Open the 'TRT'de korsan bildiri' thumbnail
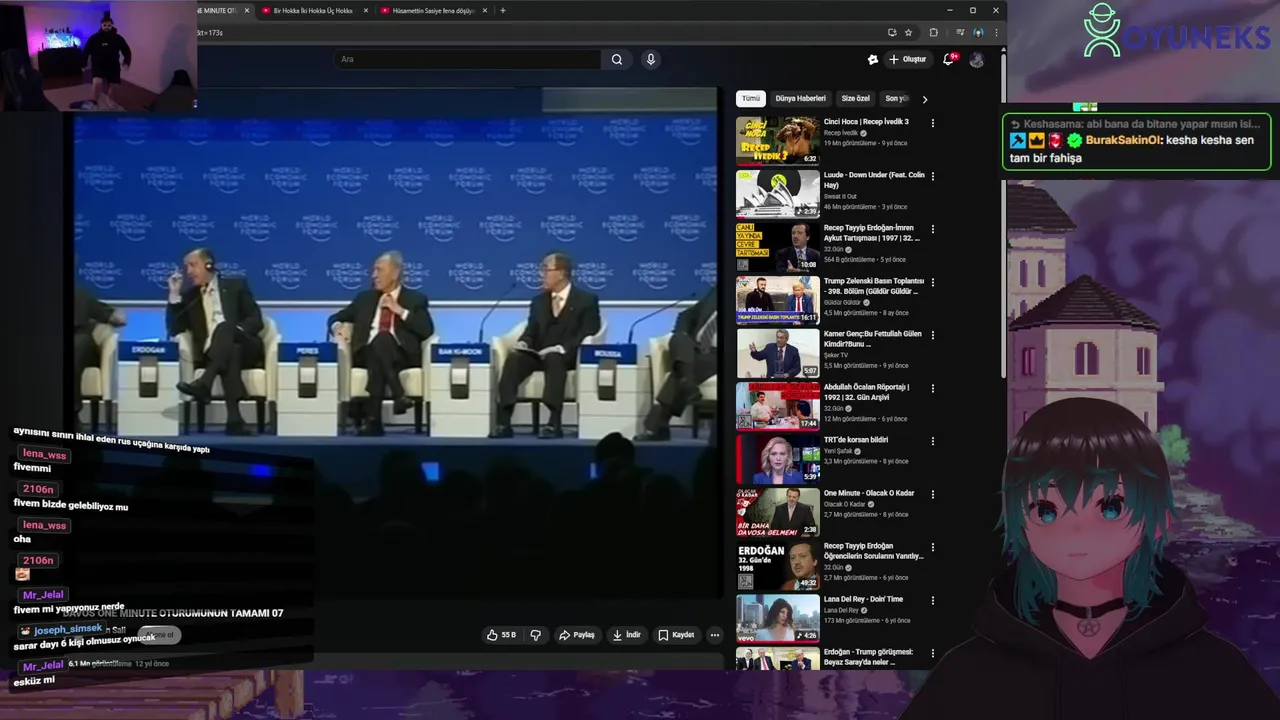Image resolution: width=1280 pixels, height=720 pixels. coord(778,458)
